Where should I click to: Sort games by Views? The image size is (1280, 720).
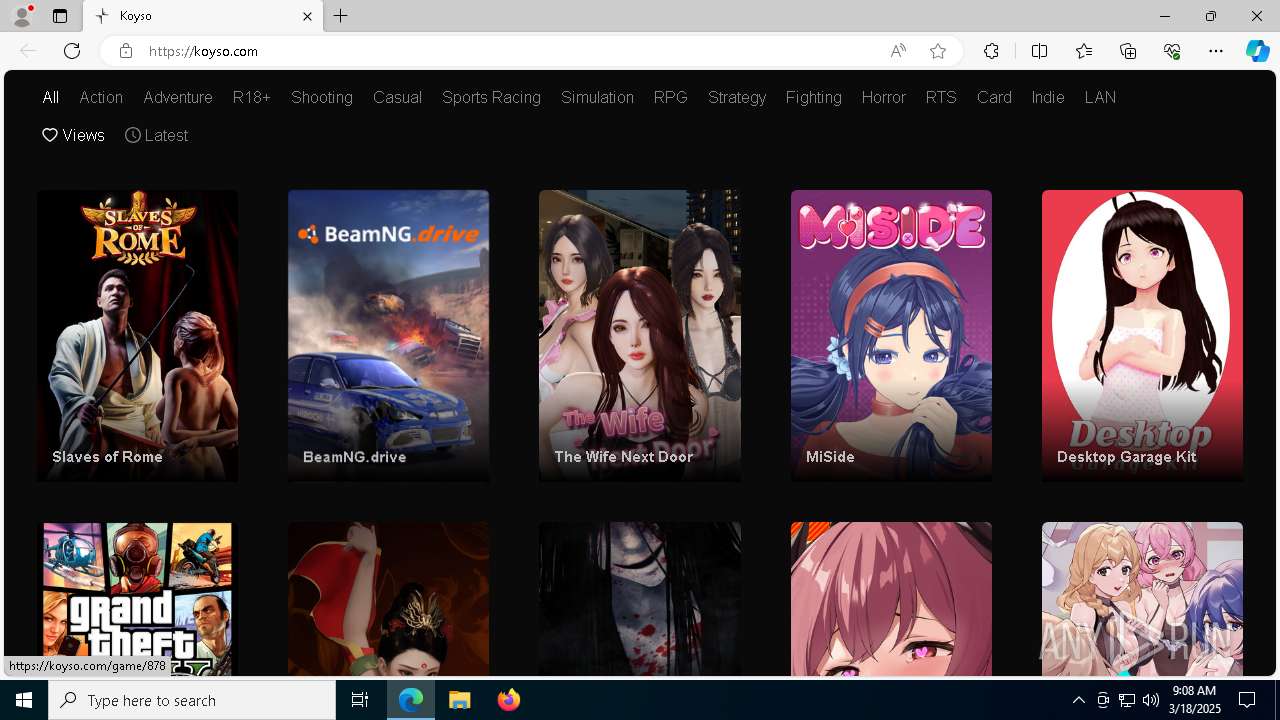coord(73,135)
